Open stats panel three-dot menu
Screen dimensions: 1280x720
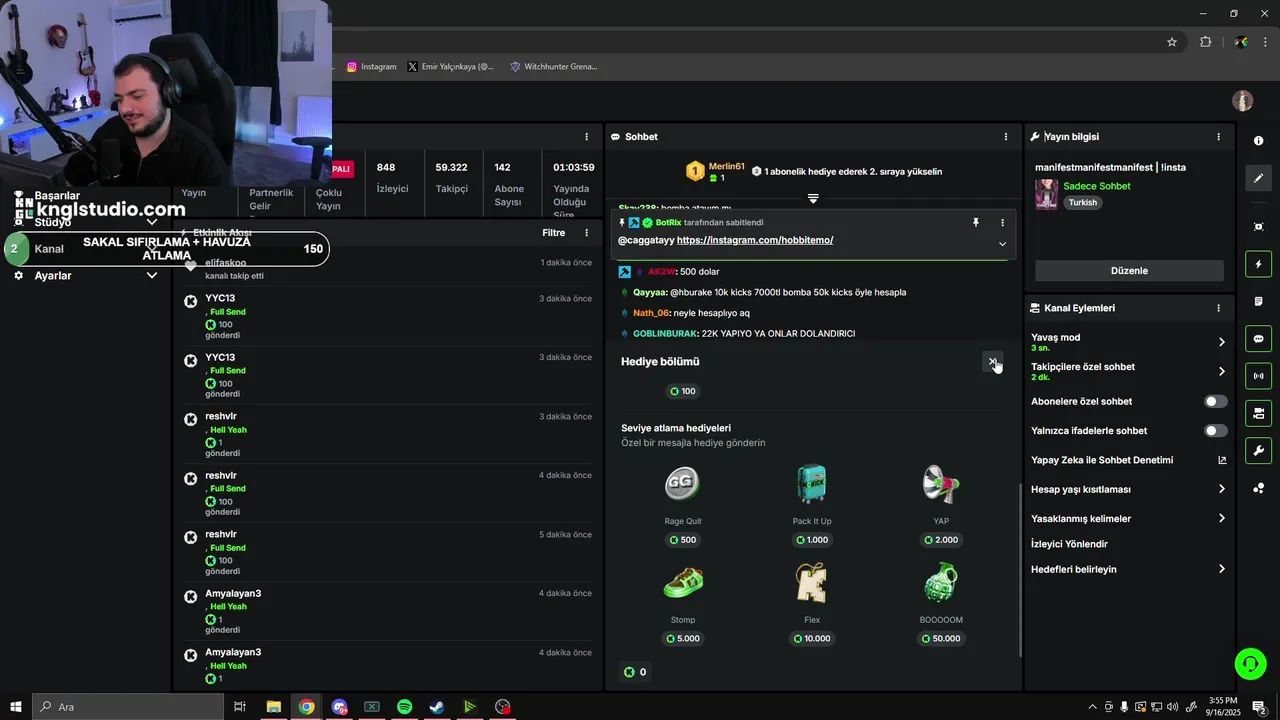(x=586, y=137)
